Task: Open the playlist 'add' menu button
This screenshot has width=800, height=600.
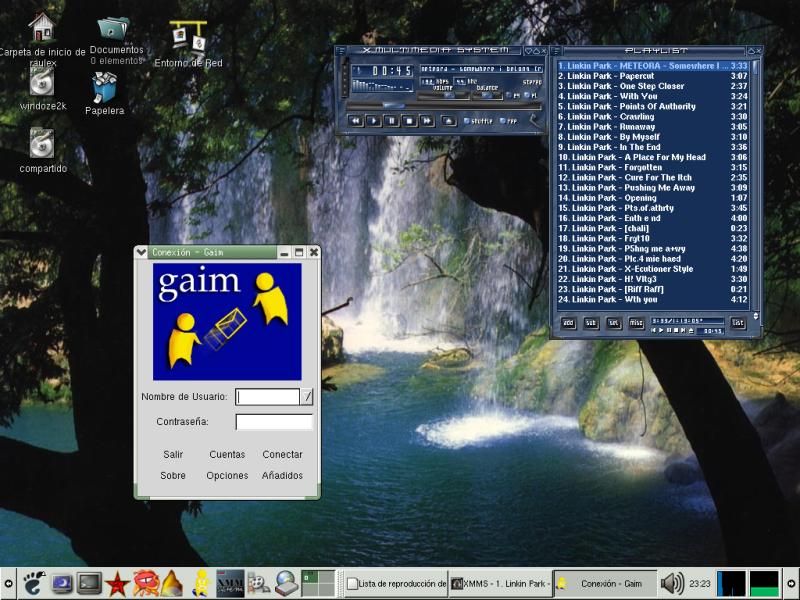Action: (567, 322)
